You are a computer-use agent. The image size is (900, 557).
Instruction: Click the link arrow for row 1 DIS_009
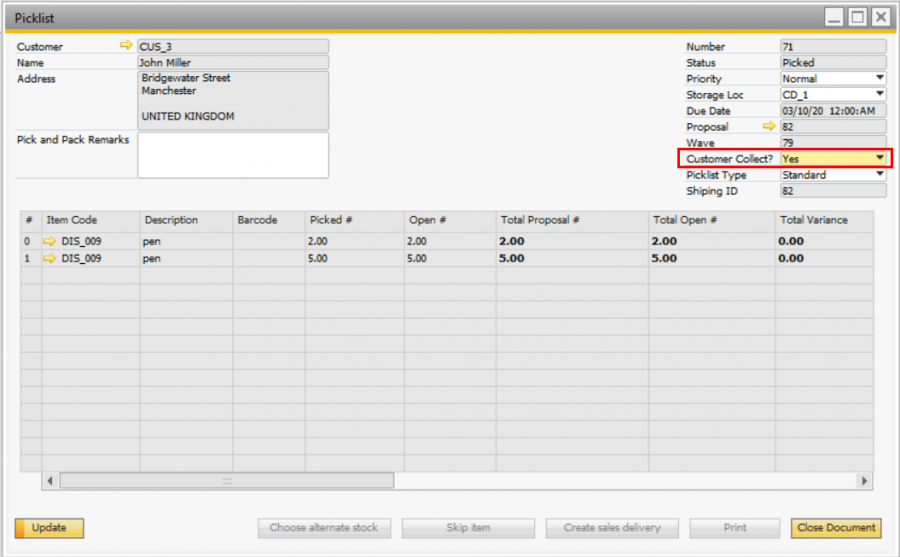(51, 258)
